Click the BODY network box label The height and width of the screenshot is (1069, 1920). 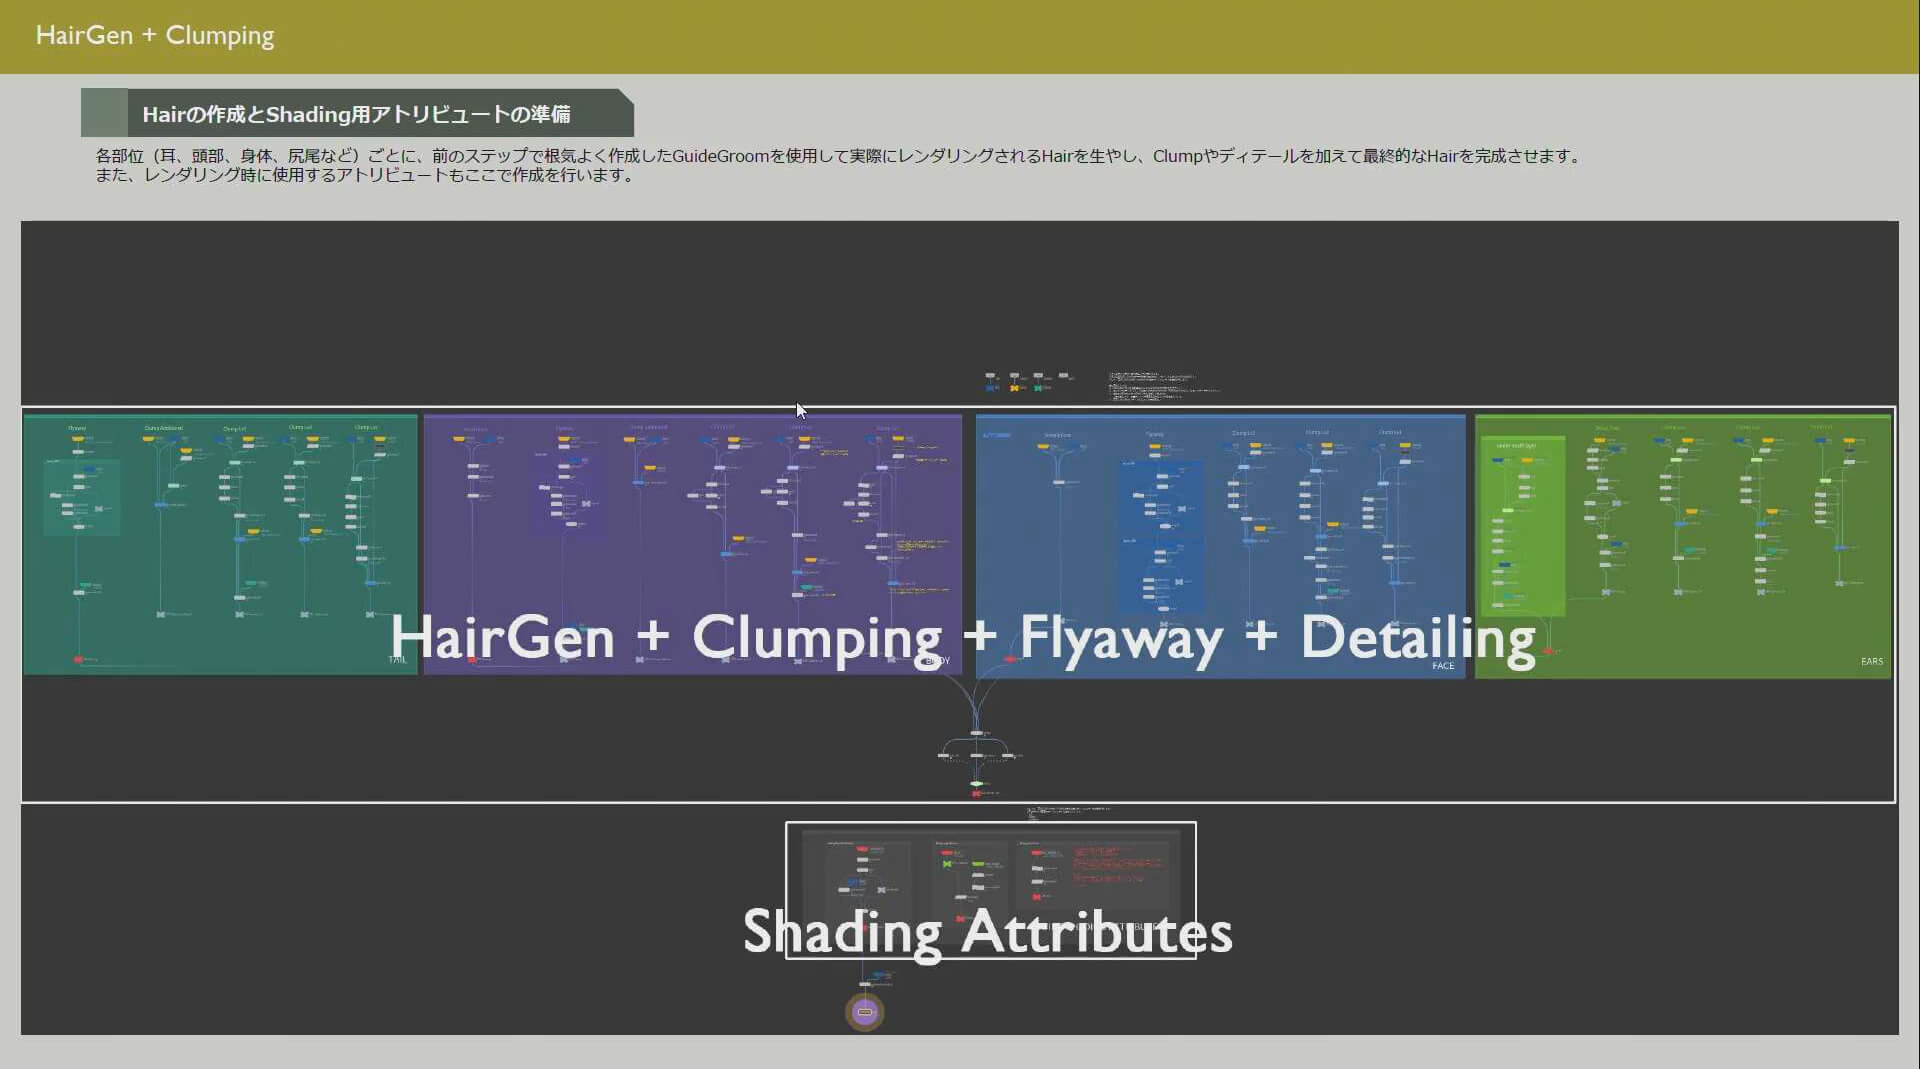tap(937, 661)
